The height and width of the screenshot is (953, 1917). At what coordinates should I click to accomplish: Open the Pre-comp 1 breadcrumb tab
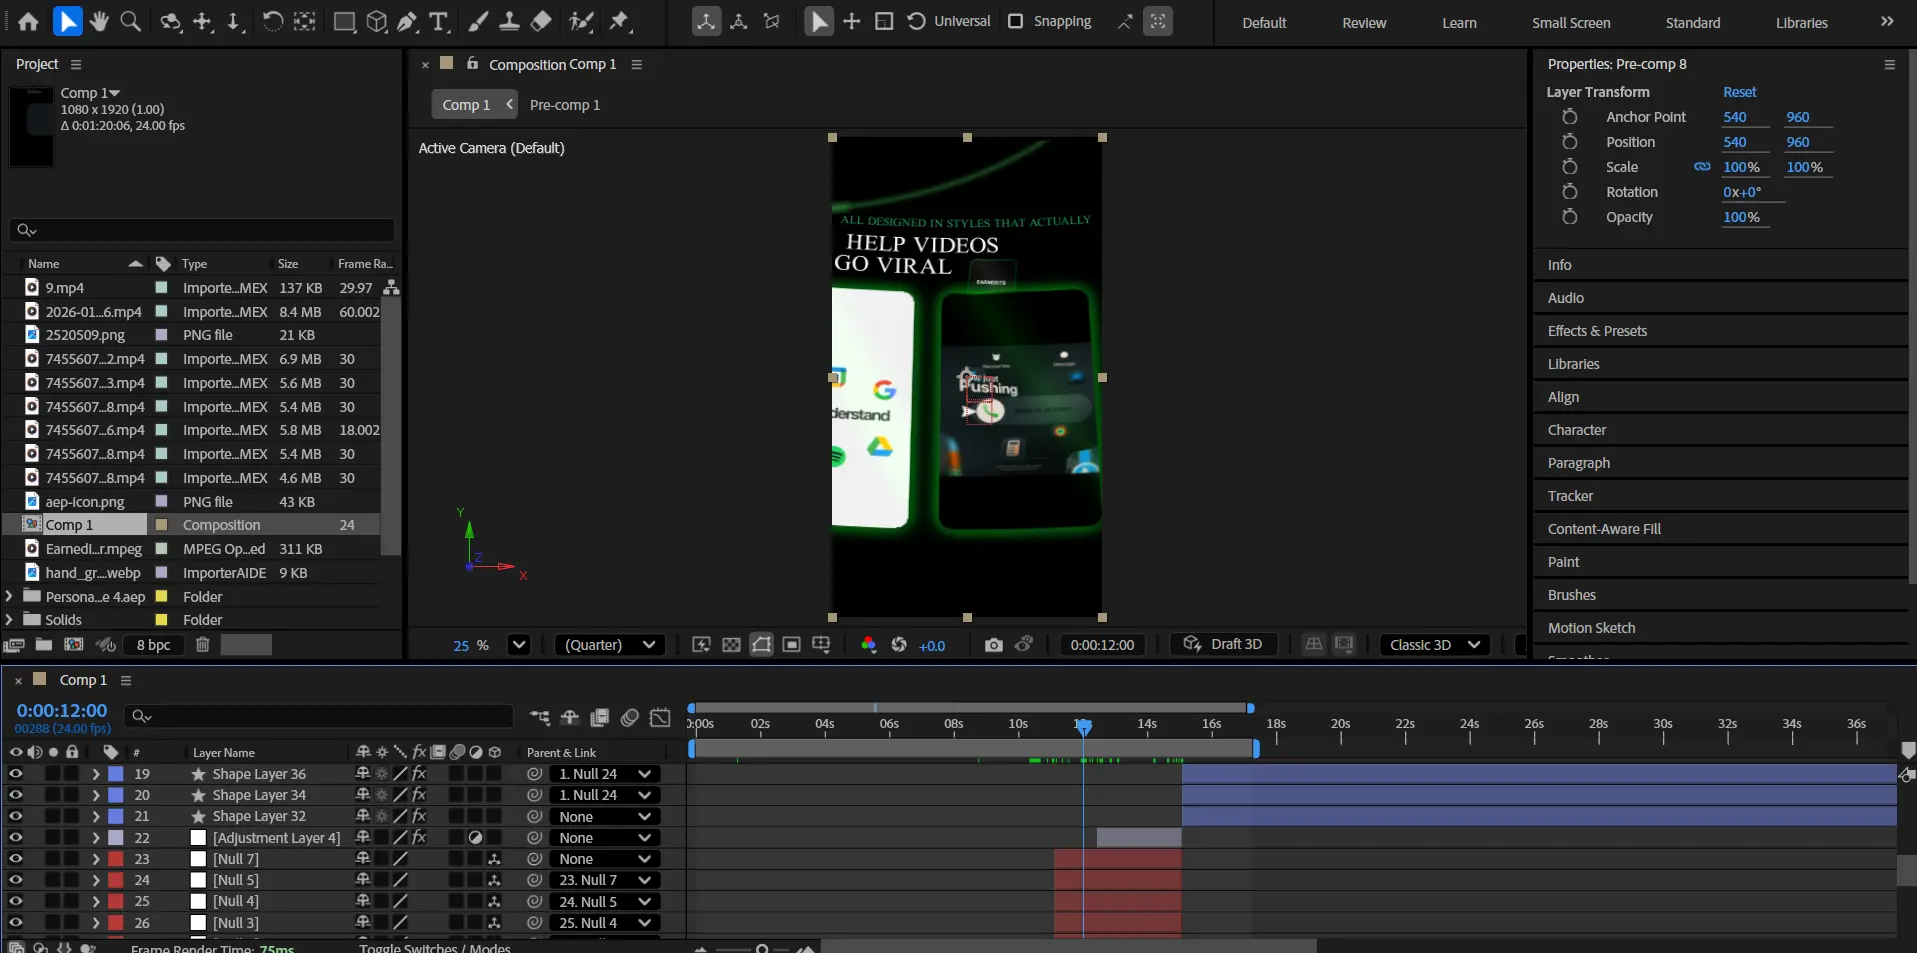click(x=565, y=105)
